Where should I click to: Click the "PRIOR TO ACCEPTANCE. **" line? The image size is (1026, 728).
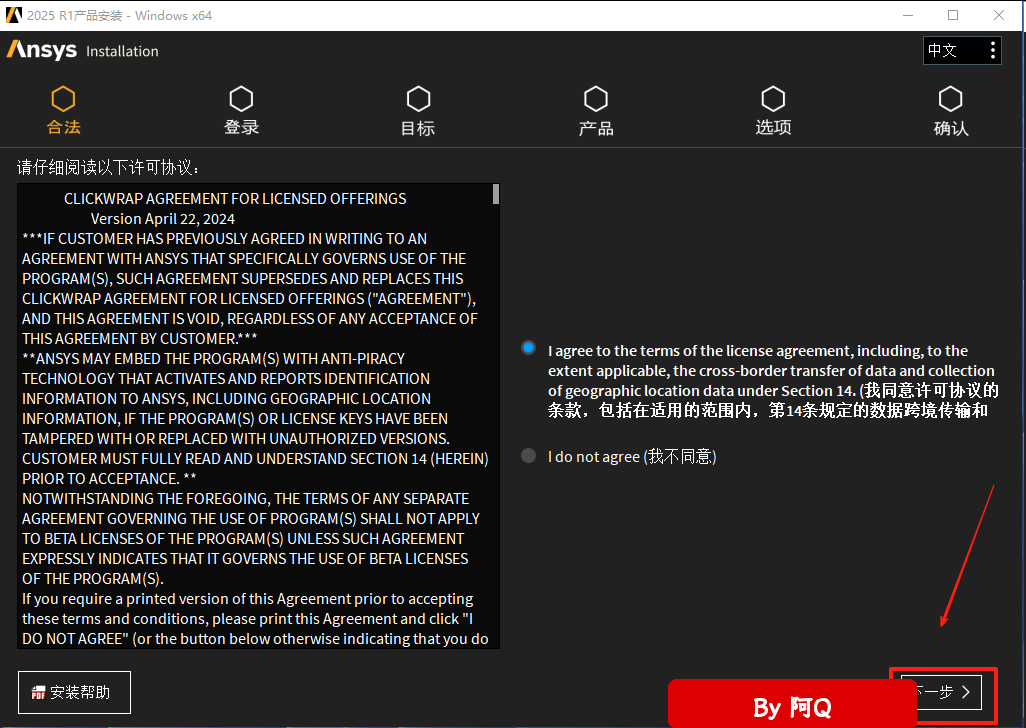tap(109, 479)
